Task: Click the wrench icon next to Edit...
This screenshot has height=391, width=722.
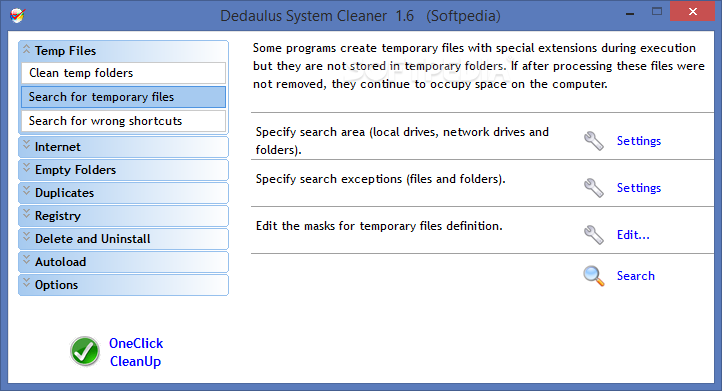Action: (594, 235)
